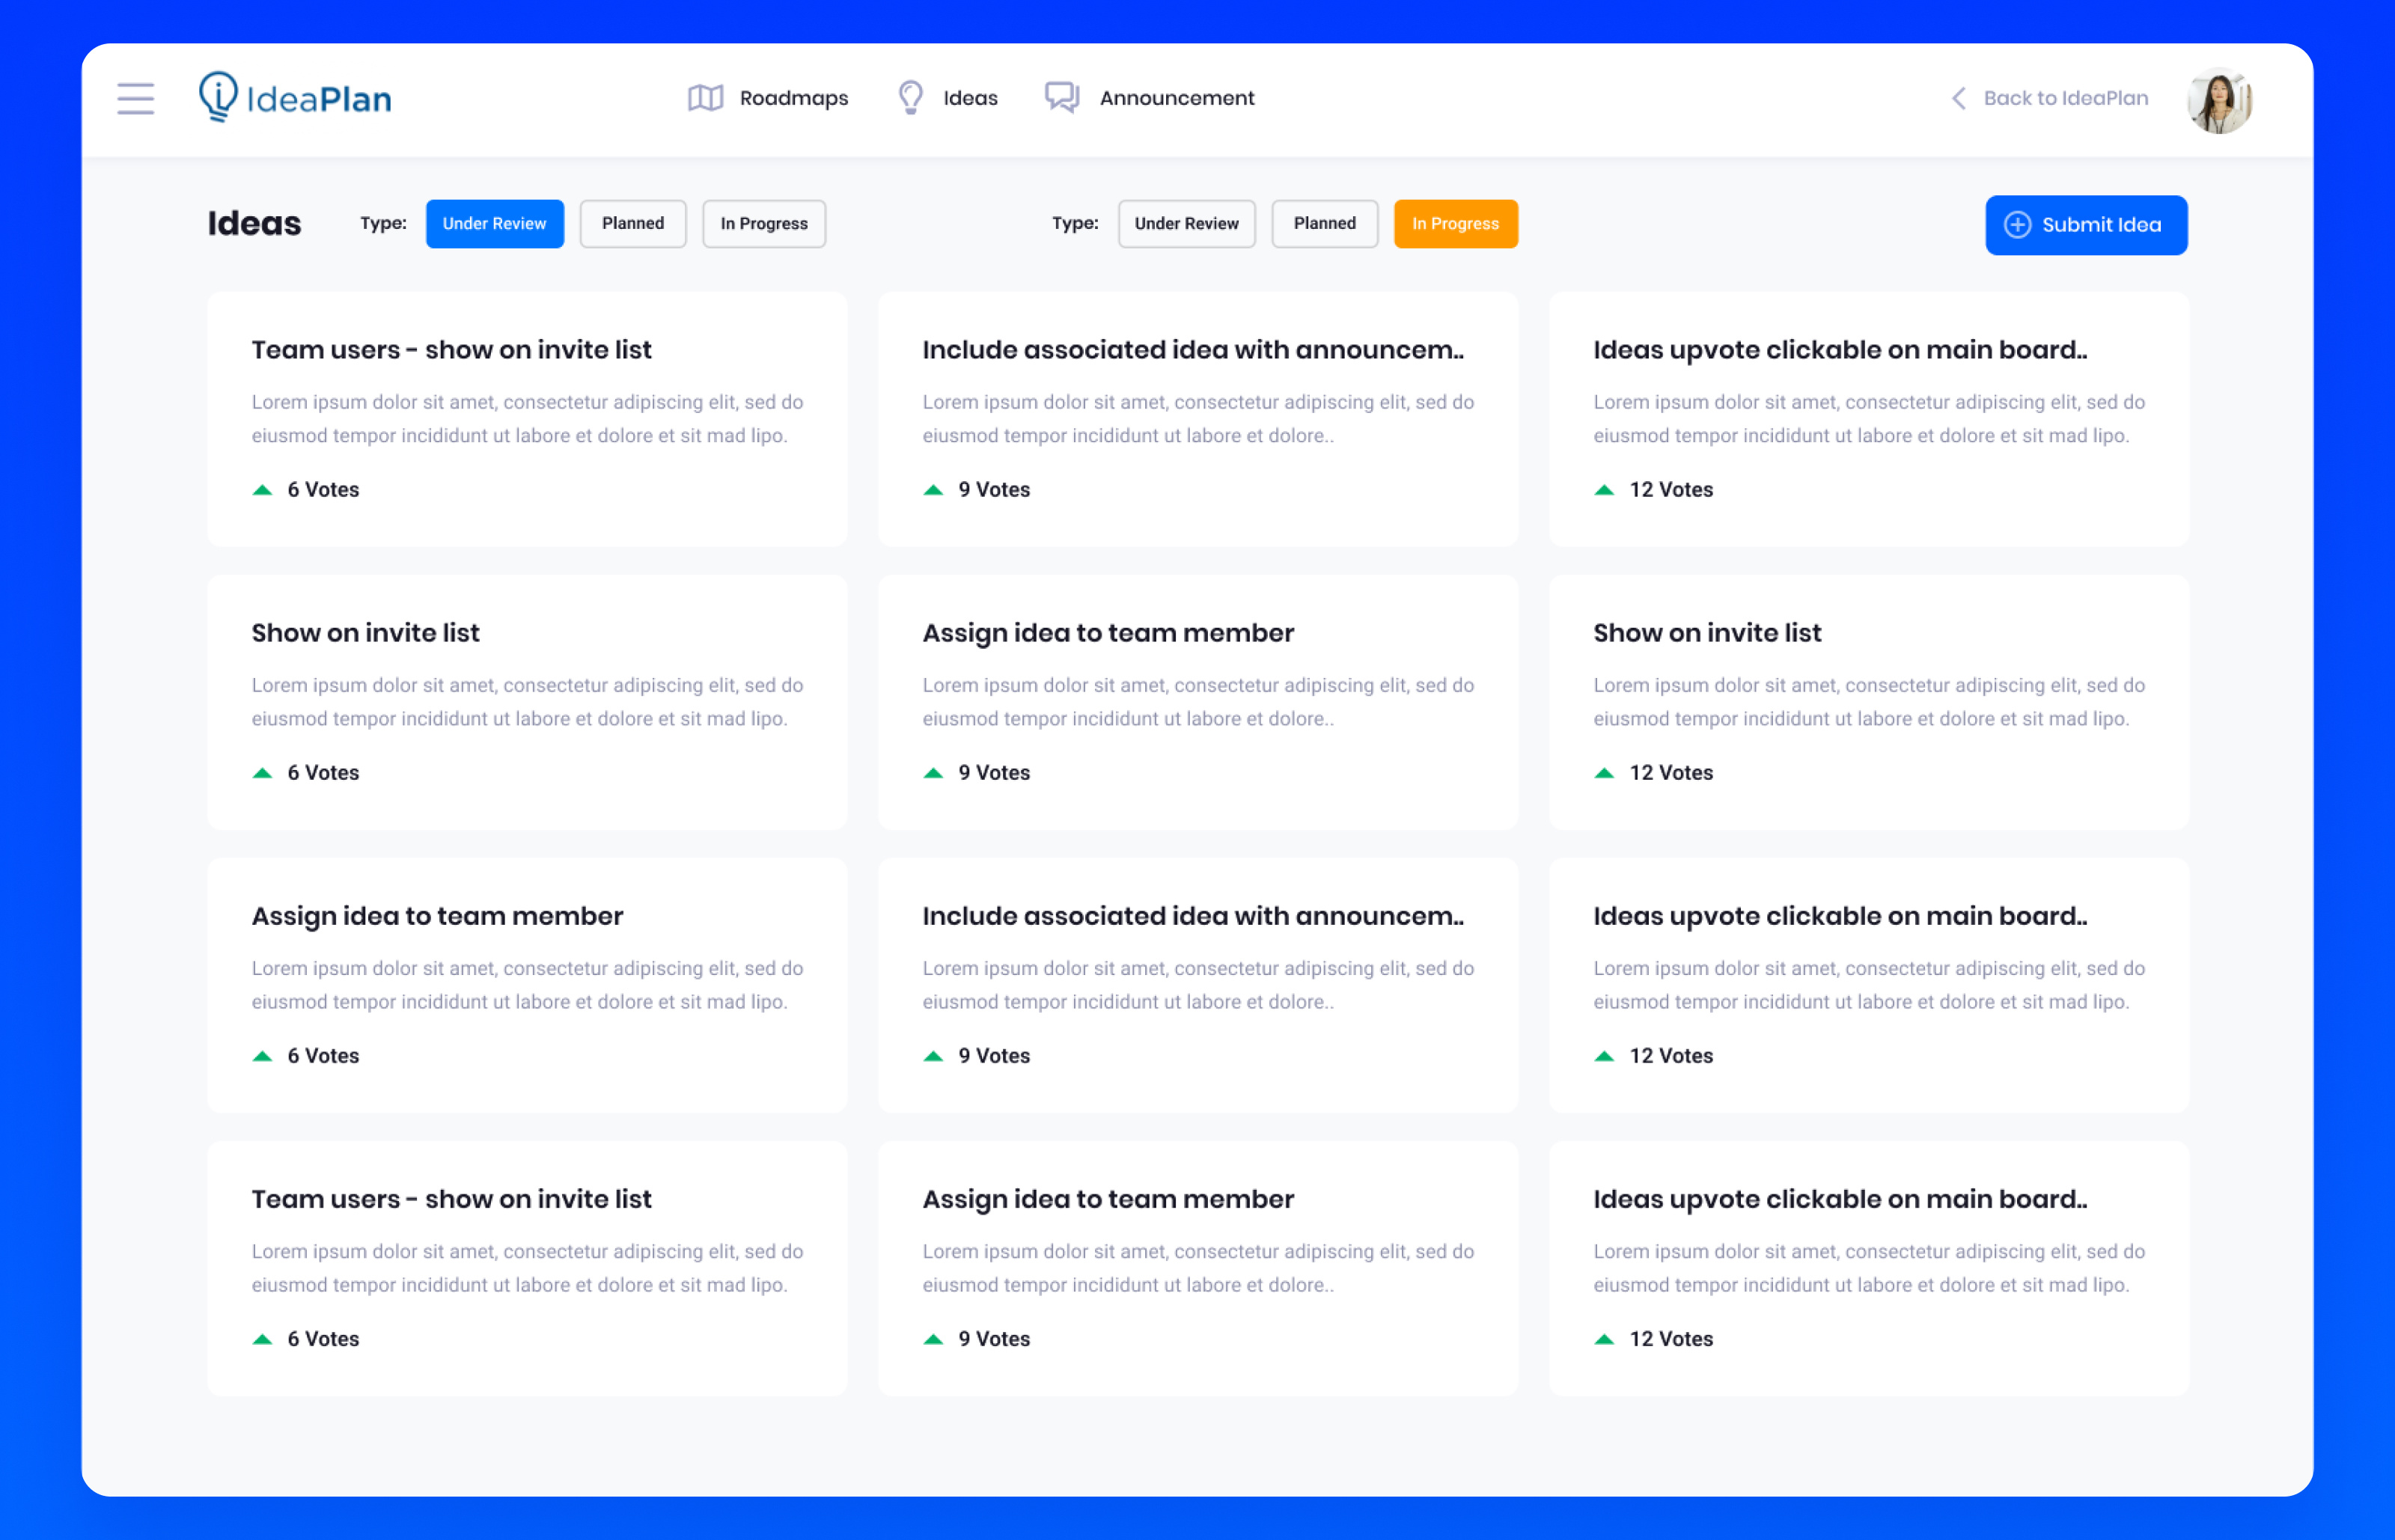
Task: Click the Submit Idea button
Action: pyautogui.click(x=2086, y=225)
